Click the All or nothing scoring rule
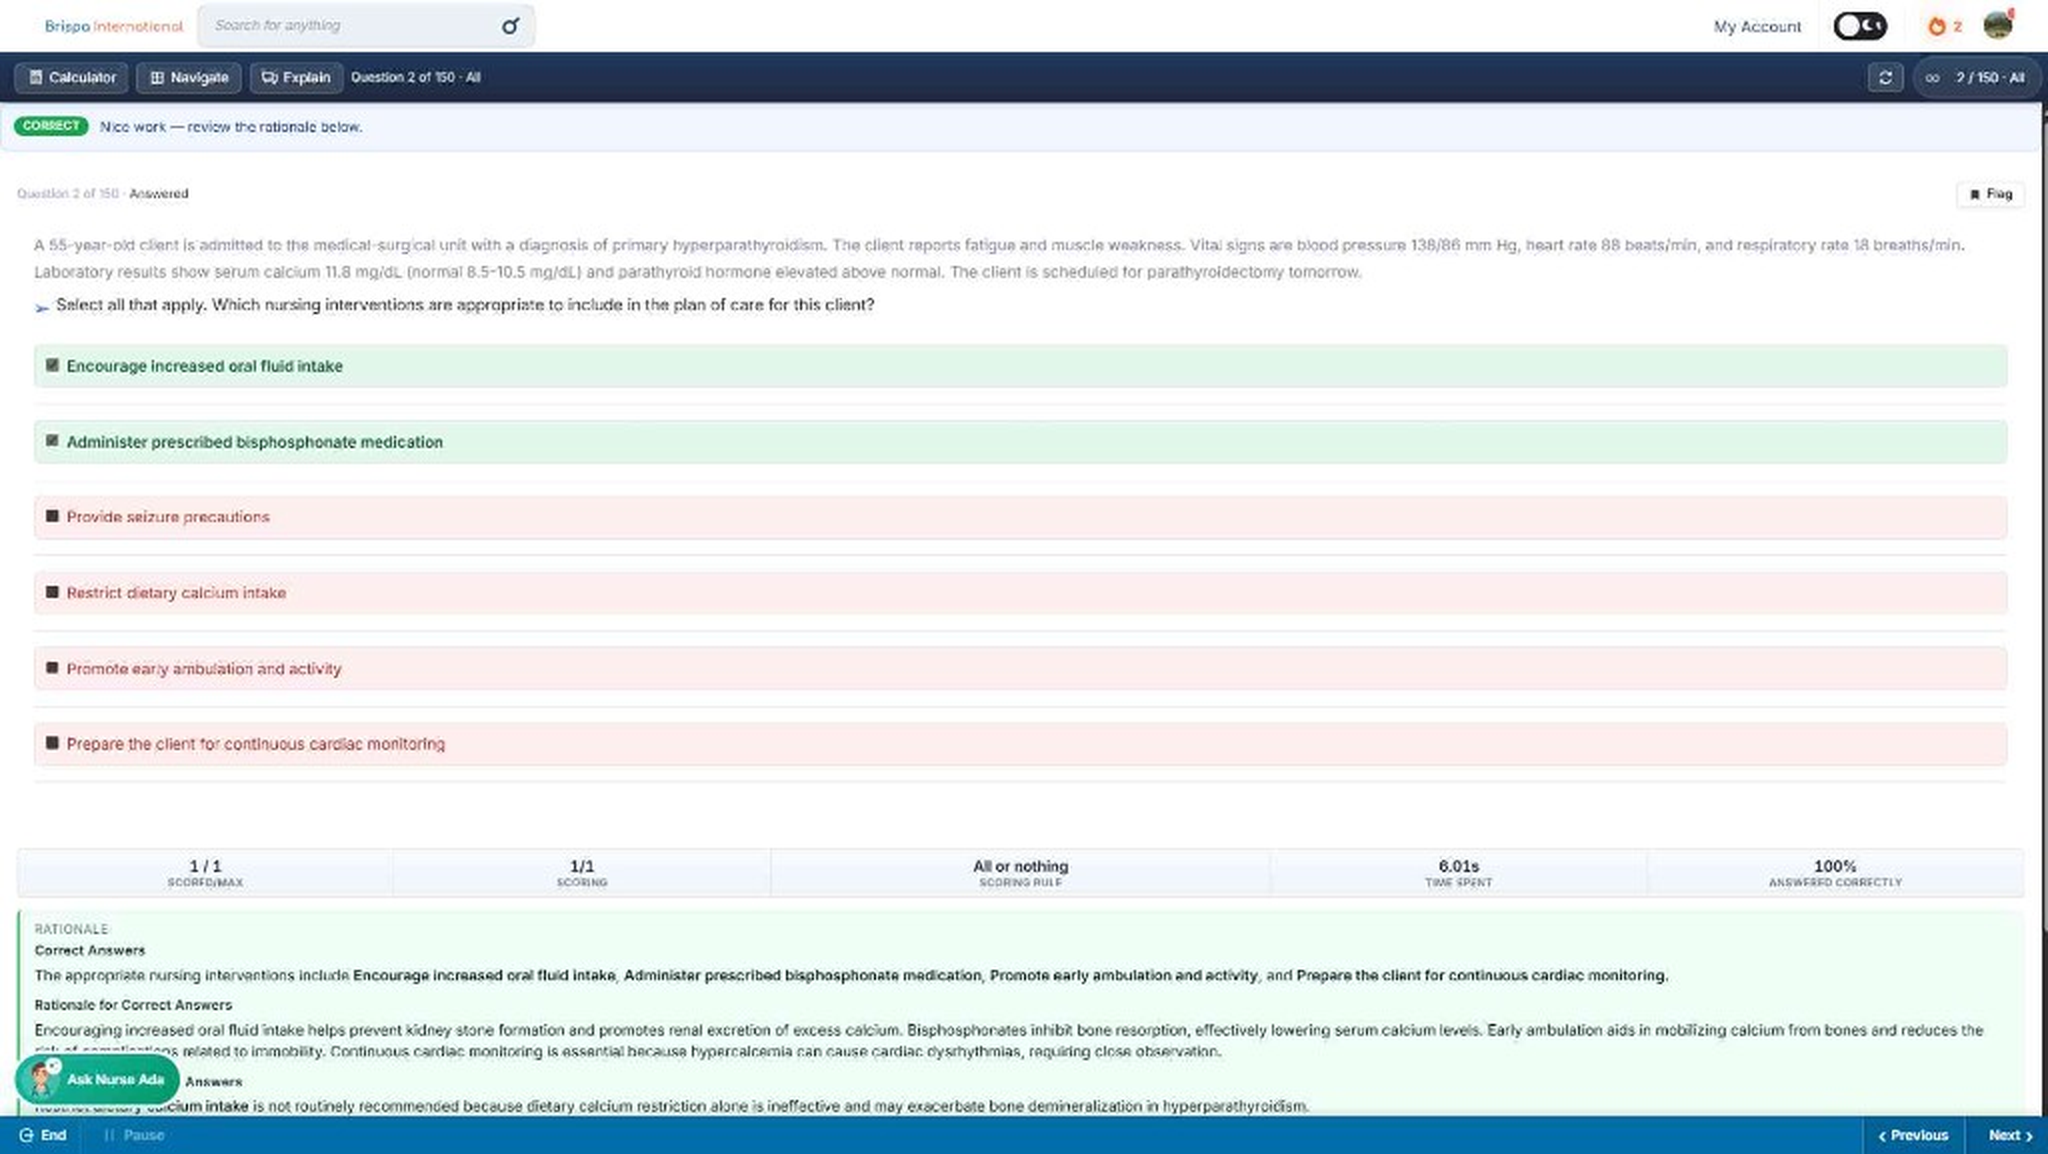The image size is (2048, 1154). 1020,866
